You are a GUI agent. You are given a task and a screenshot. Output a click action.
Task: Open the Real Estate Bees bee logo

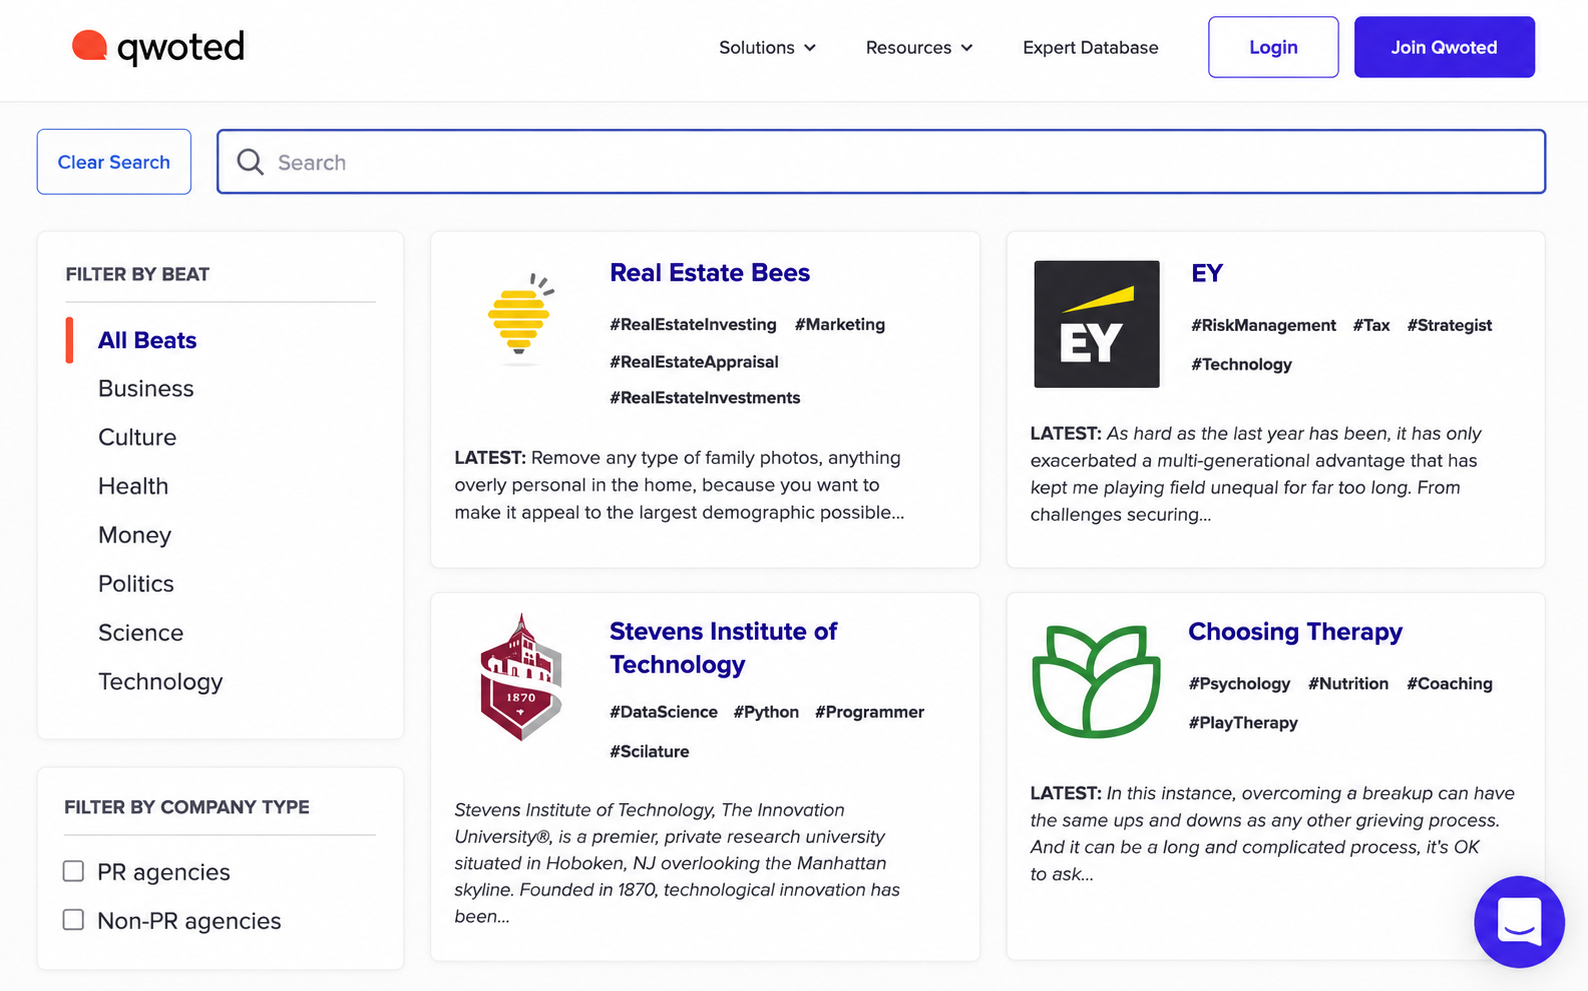pos(520,319)
